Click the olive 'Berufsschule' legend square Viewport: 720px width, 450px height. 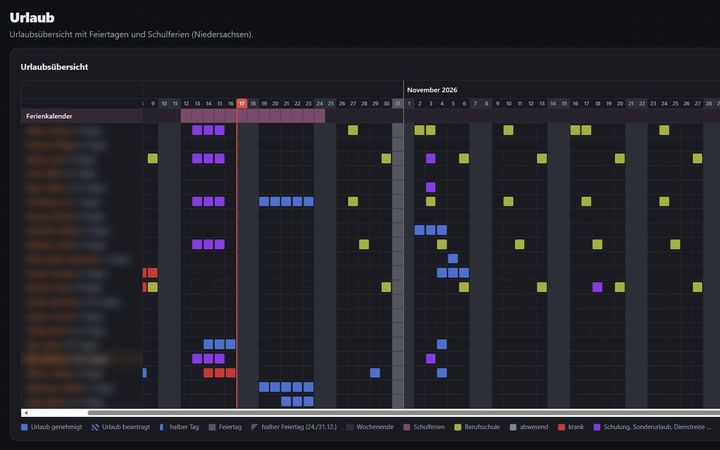pos(457,427)
